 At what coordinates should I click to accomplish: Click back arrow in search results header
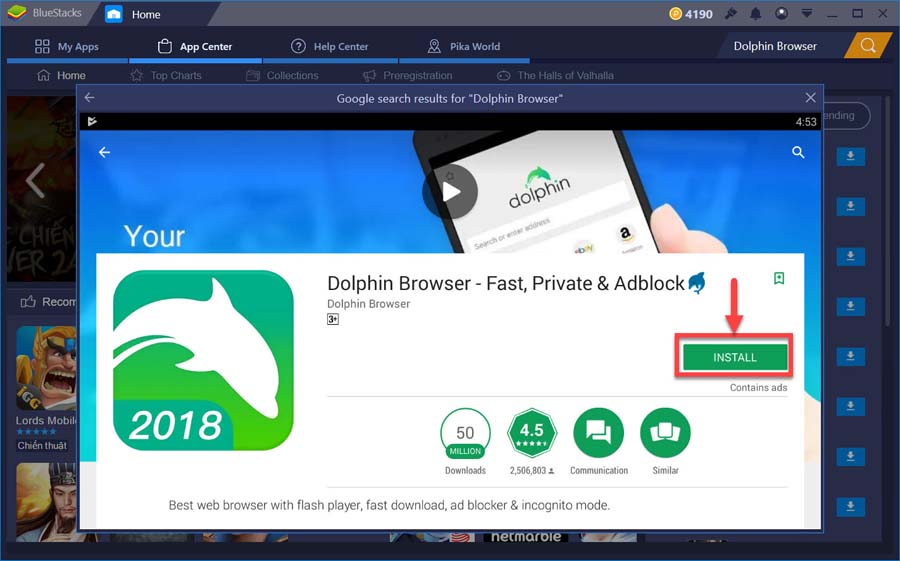point(90,98)
